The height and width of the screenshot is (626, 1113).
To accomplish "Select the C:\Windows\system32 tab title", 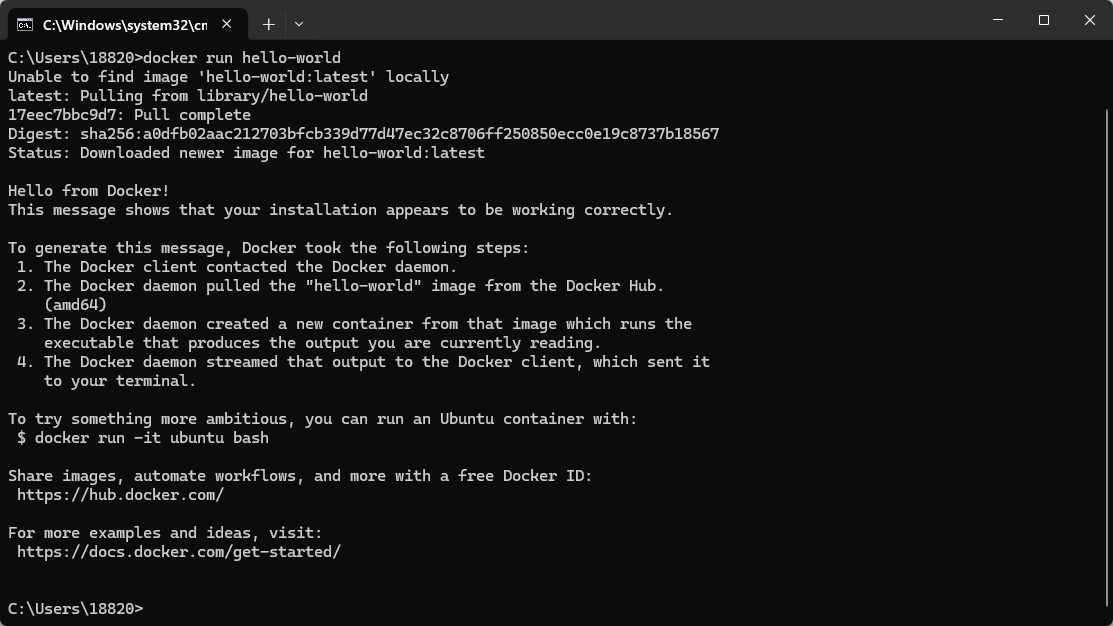I will pos(124,24).
